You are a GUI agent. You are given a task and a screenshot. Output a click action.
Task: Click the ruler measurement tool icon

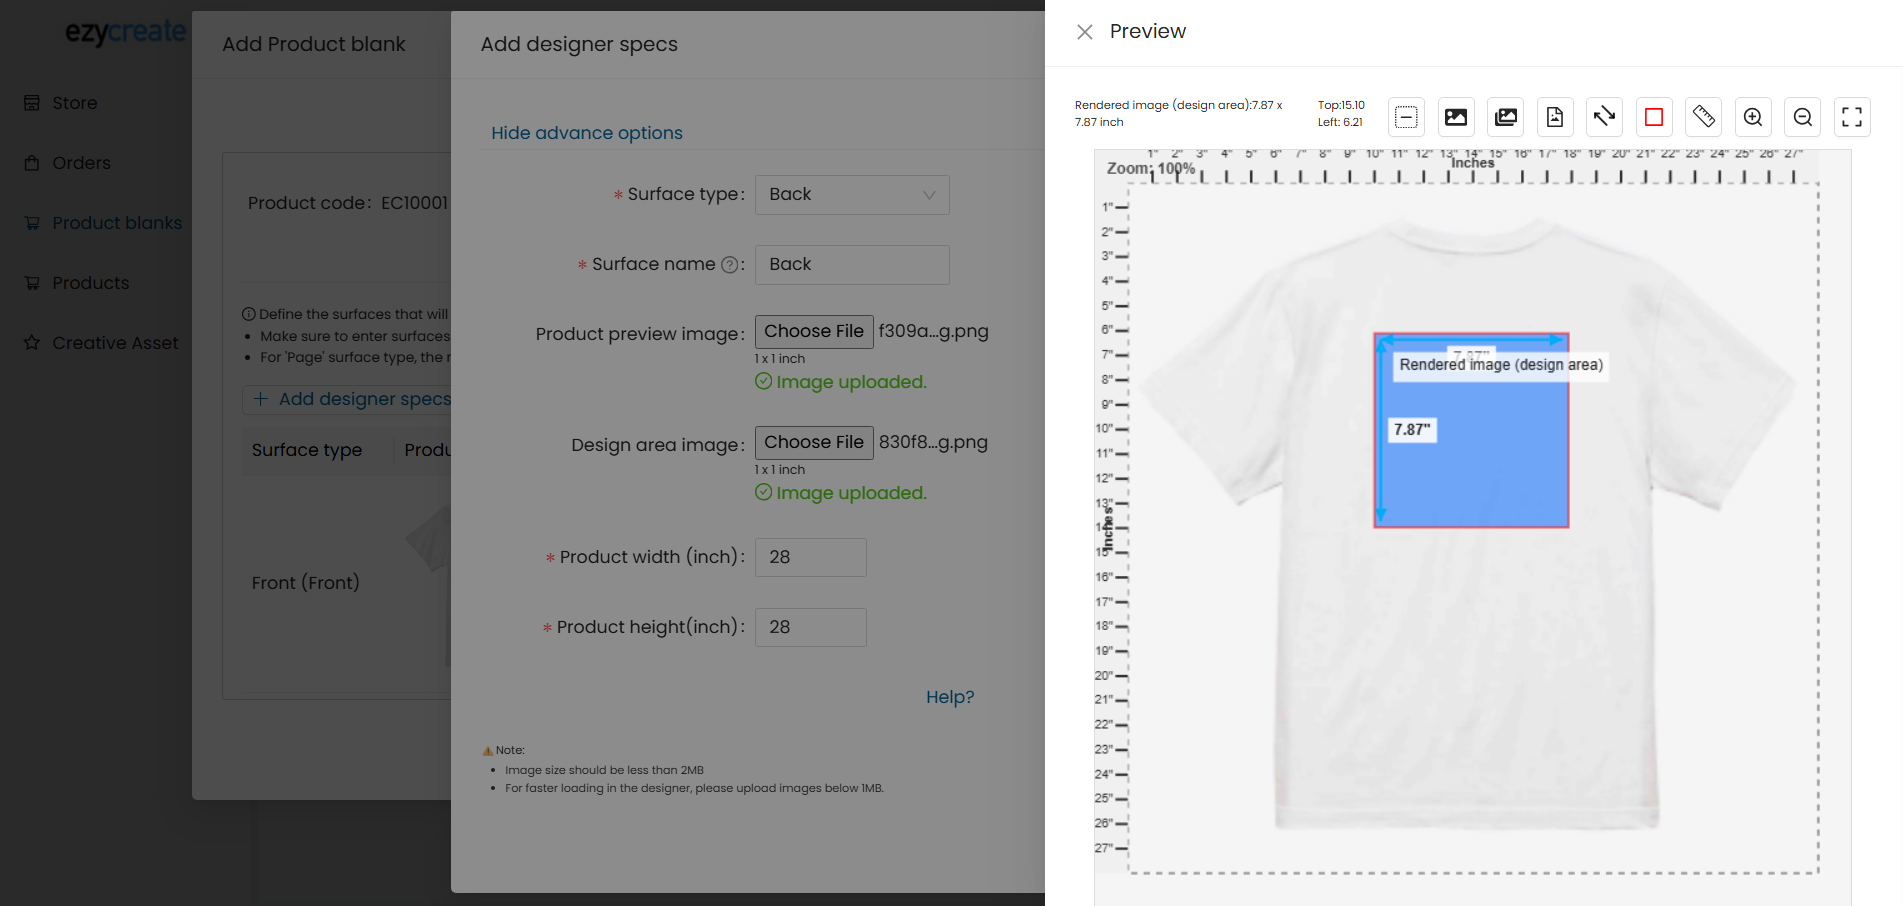[1703, 117]
